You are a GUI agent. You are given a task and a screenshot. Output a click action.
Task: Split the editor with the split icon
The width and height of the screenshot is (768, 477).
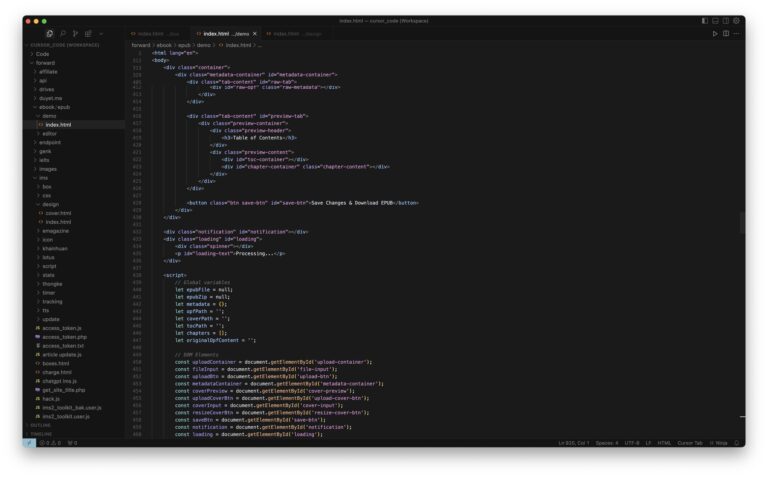pos(726,34)
